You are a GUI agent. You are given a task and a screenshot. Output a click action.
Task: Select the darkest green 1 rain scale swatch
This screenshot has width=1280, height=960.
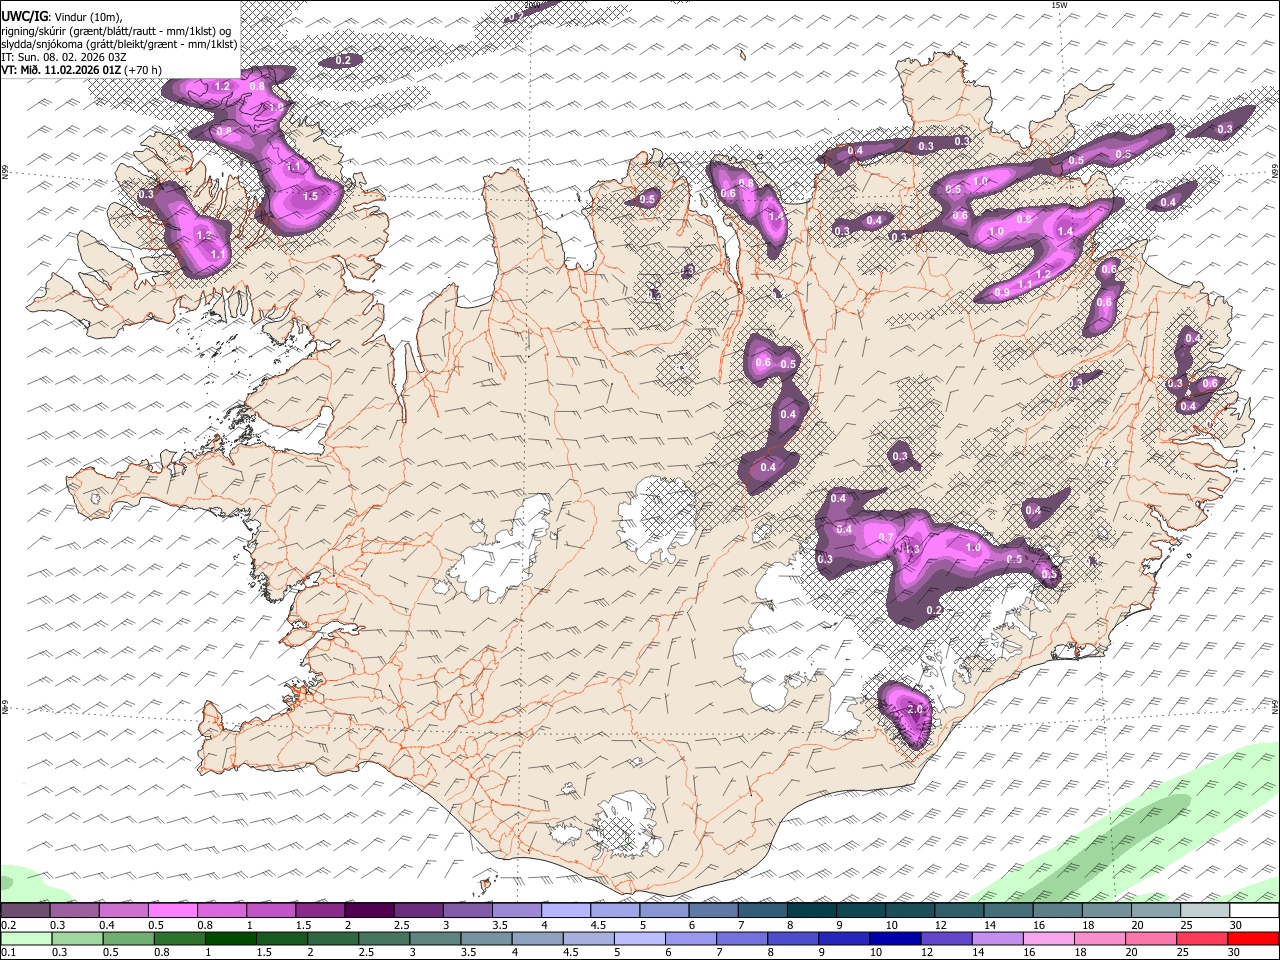coord(229,938)
